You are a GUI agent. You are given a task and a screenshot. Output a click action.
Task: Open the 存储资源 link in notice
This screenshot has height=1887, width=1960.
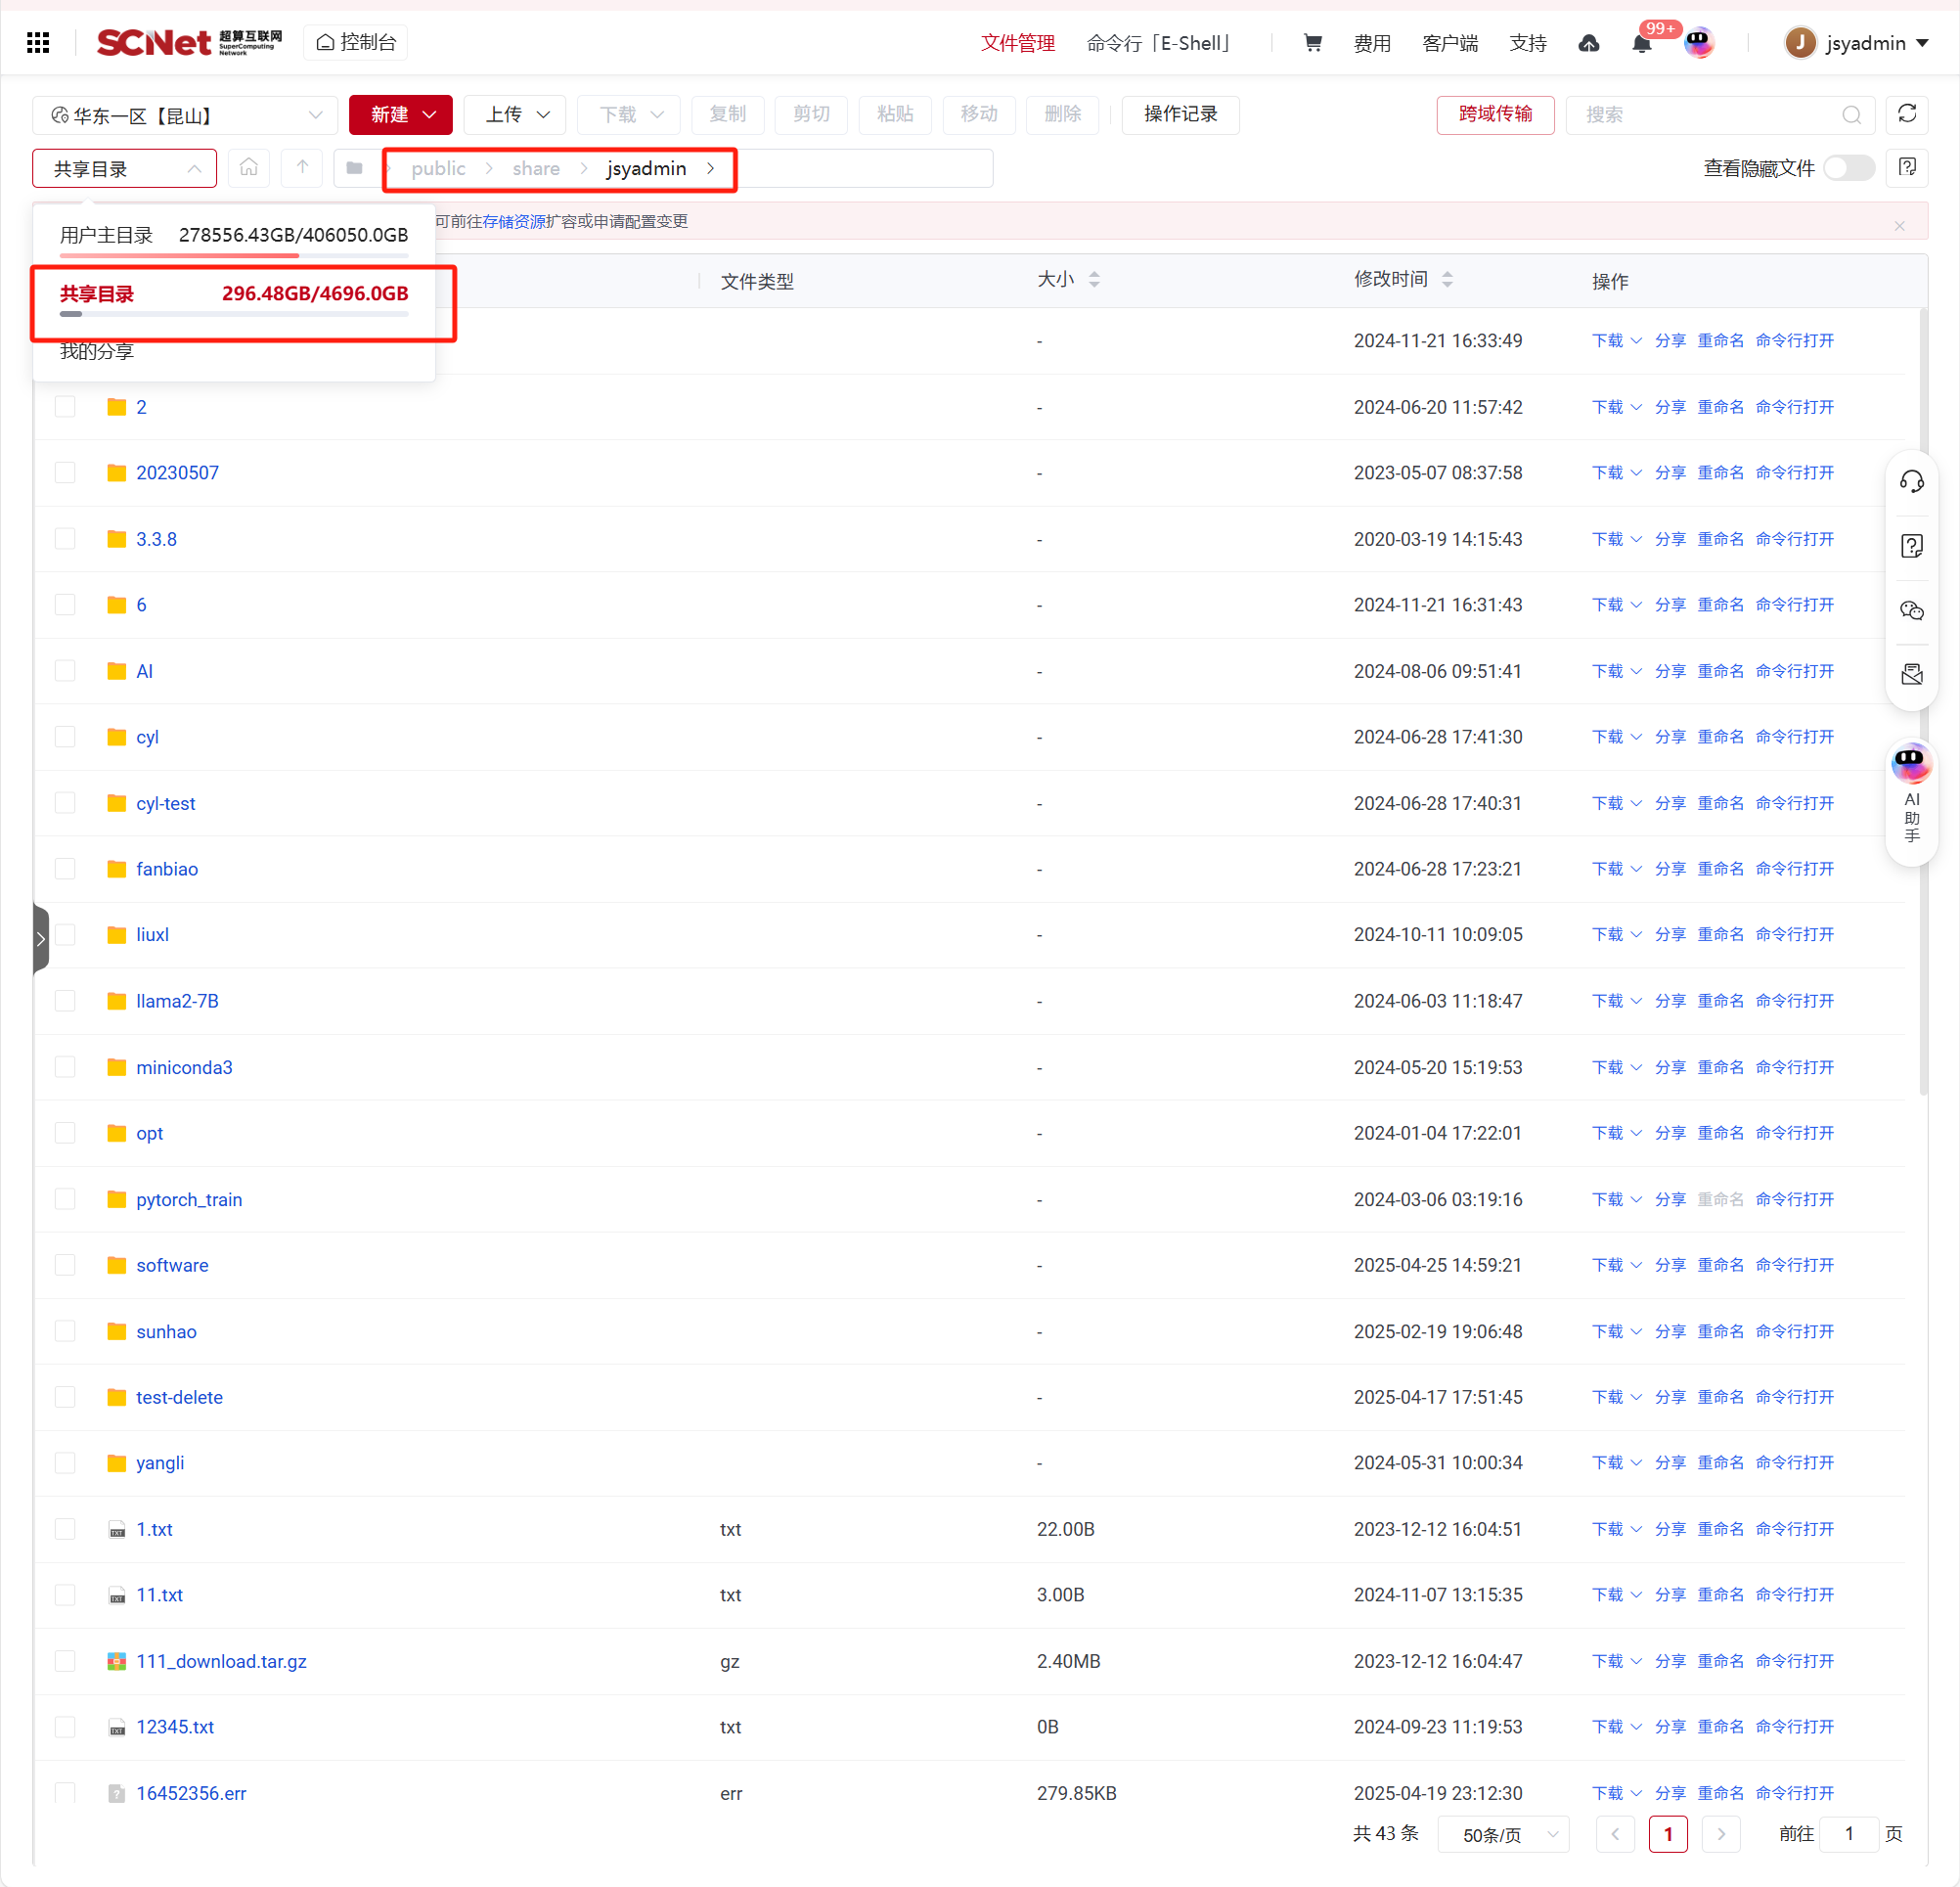(514, 221)
